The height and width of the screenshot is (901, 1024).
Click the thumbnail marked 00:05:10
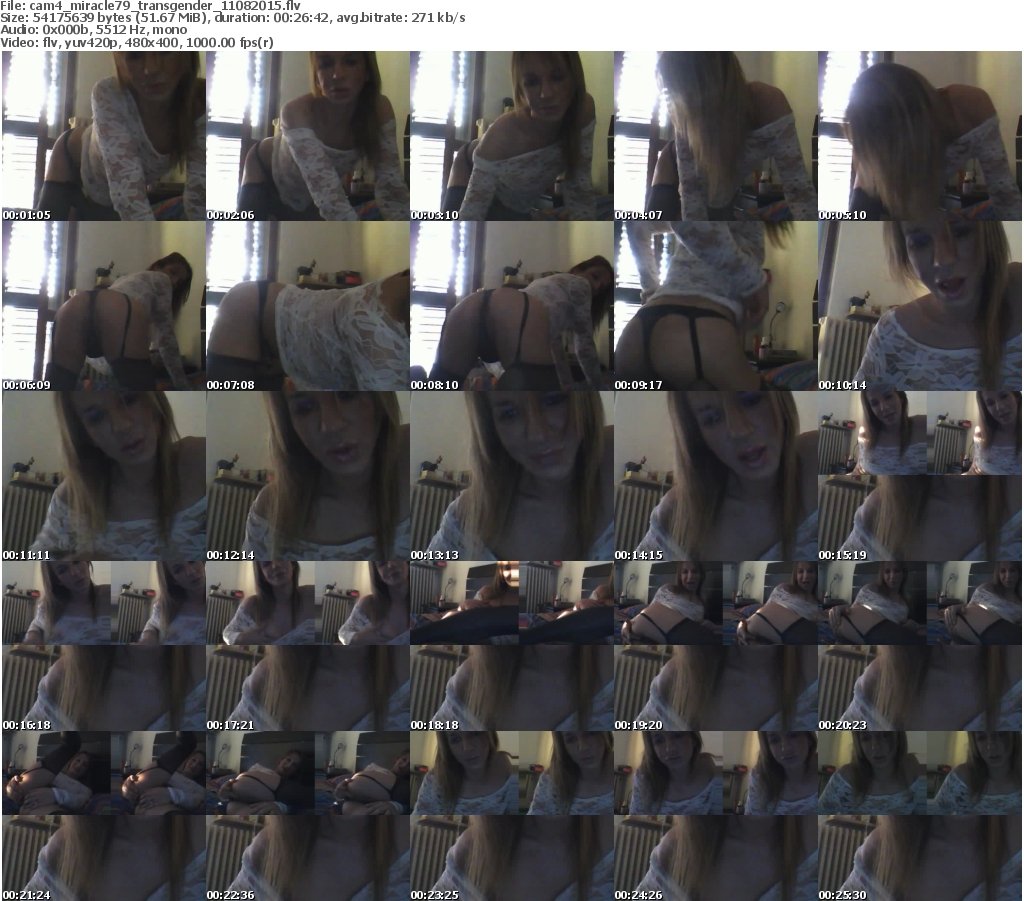point(920,136)
